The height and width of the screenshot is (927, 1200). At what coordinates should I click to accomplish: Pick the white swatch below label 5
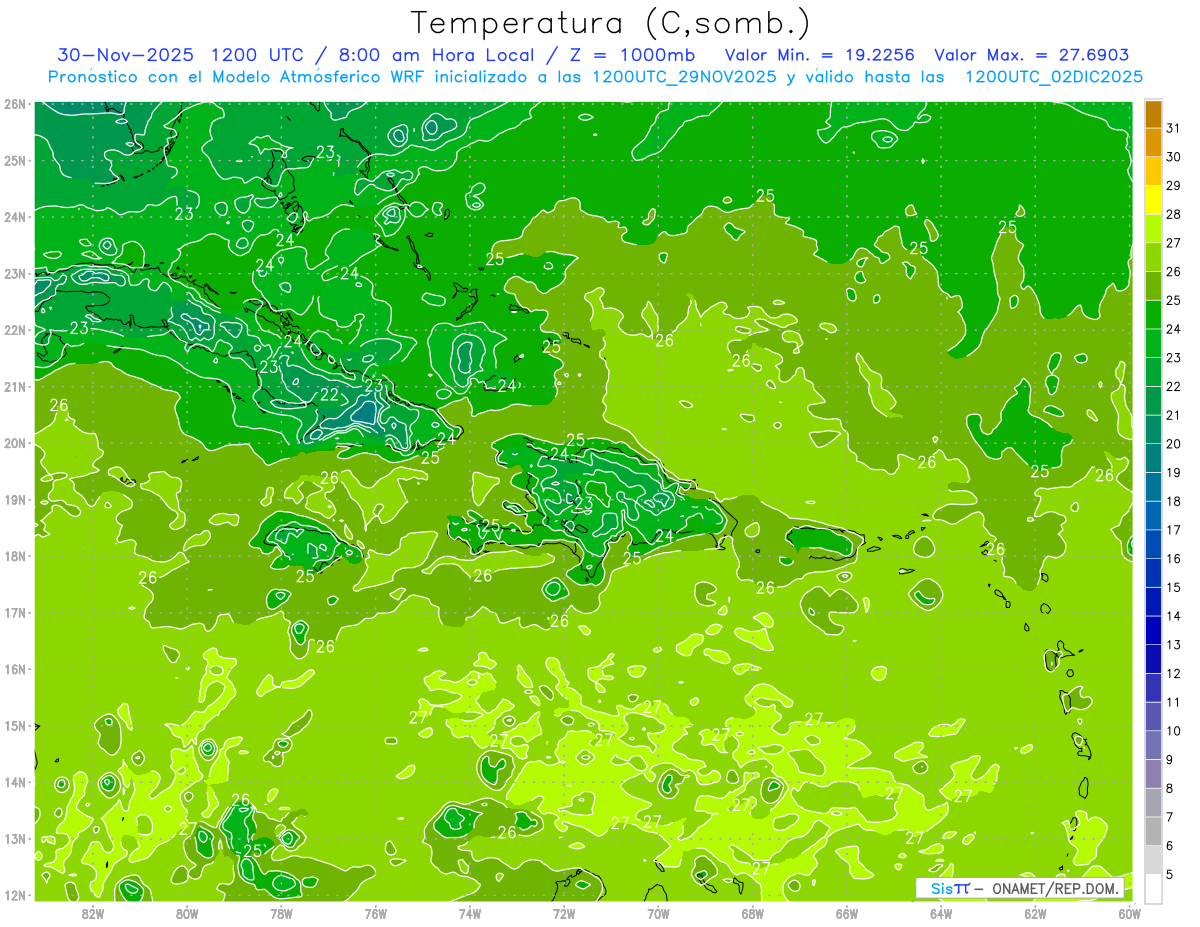coord(1153,888)
